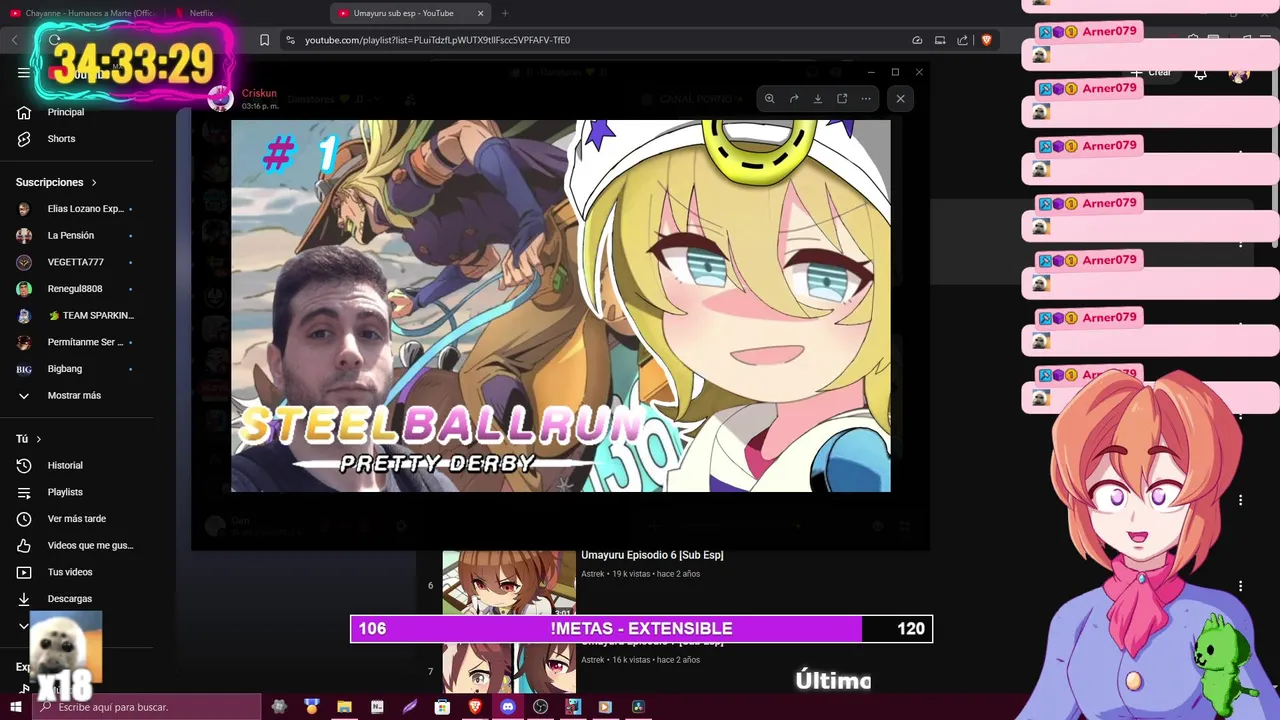This screenshot has height=720, width=1280.
Task: Open Discord from the taskbar
Action: pyautogui.click(x=508, y=707)
